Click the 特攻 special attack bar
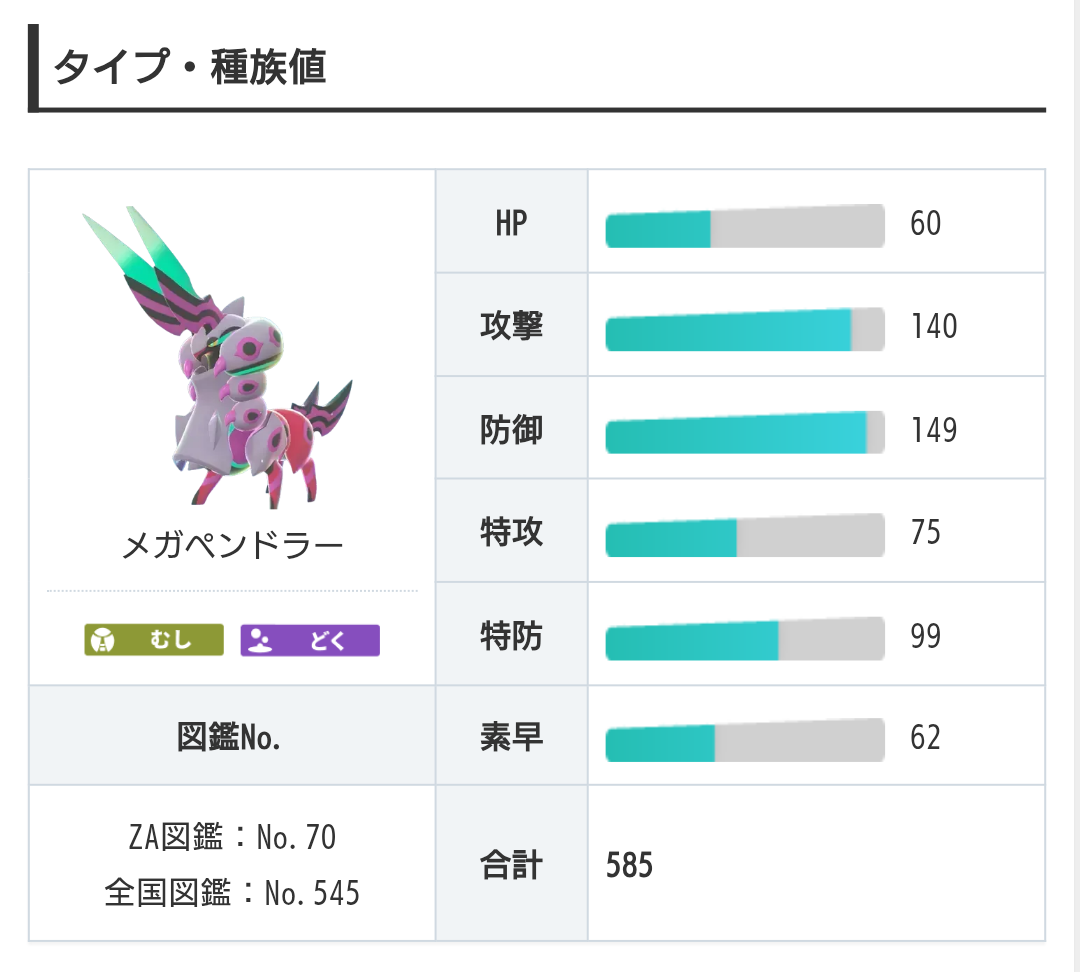1080x972 pixels. pyautogui.click(x=744, y=535)
